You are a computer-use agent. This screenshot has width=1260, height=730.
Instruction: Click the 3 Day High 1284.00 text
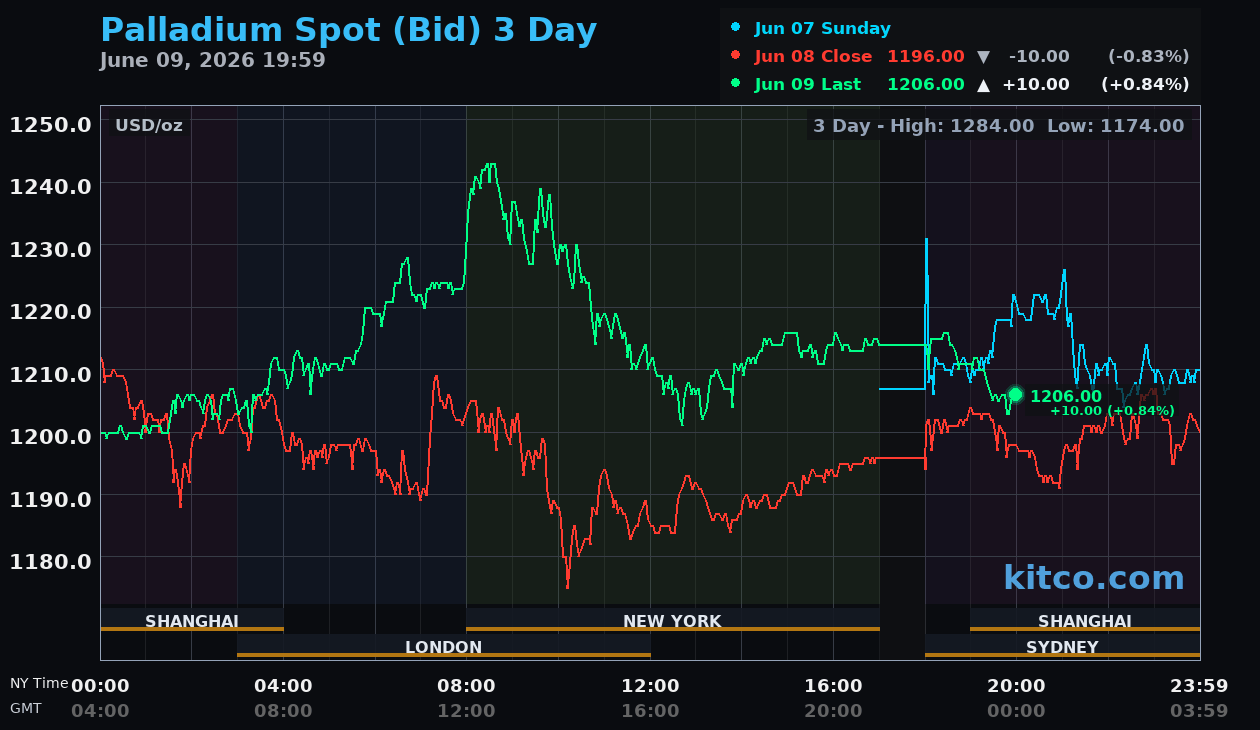tap(924, 125)
